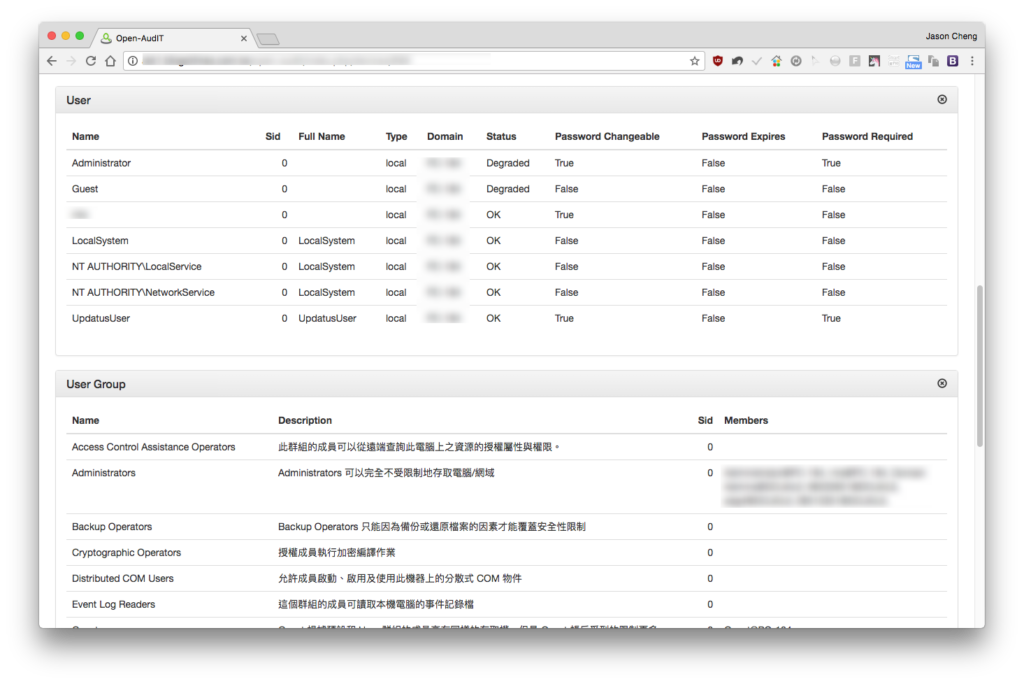Click the uBlock Origin shield extension icon

pyautogui.click(x=717, y=61)
